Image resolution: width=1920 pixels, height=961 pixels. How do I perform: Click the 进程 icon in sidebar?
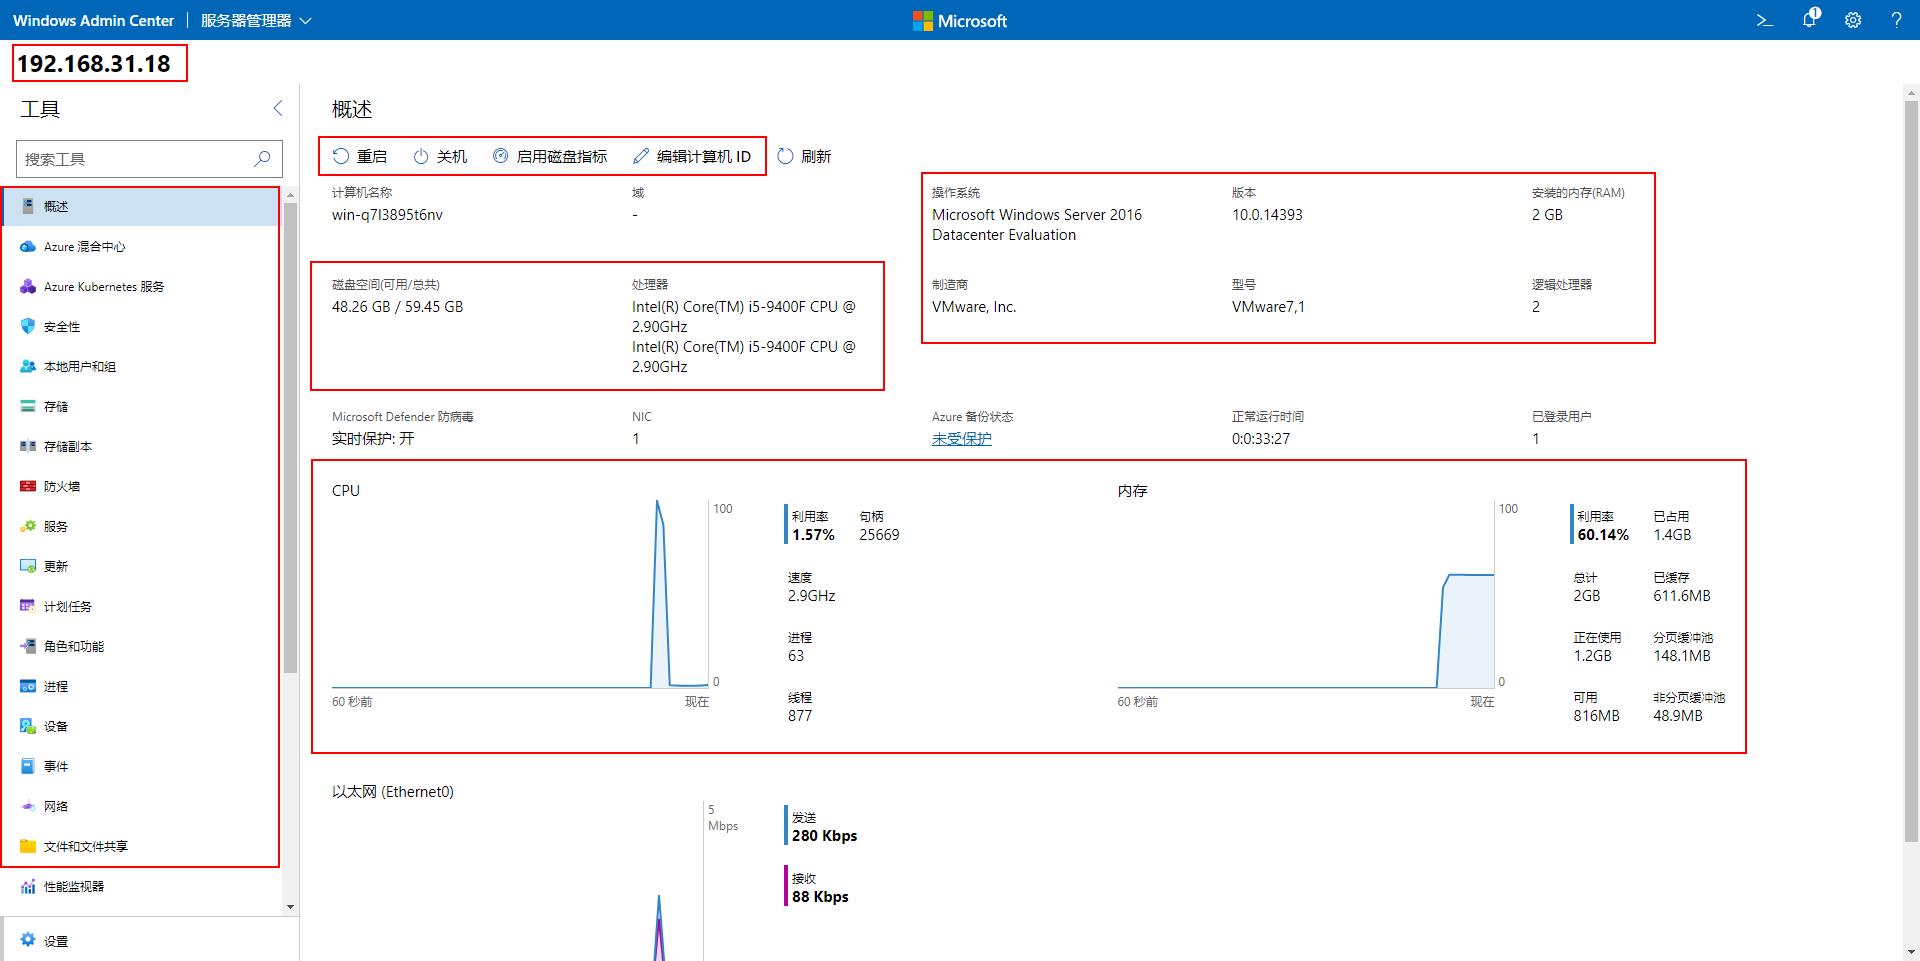click(x=28, y=686)
